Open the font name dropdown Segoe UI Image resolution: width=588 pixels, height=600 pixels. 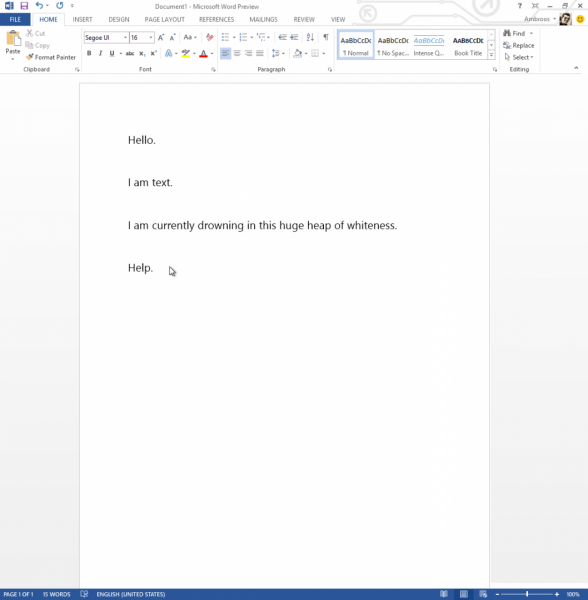[125, 38]
